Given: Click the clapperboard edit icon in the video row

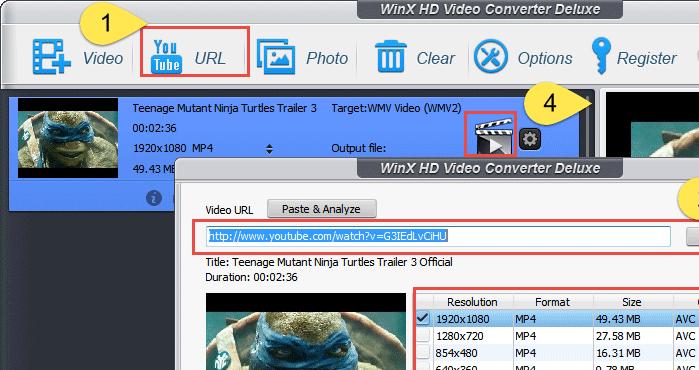Looking at the screenshot, I should coord(493,136).
